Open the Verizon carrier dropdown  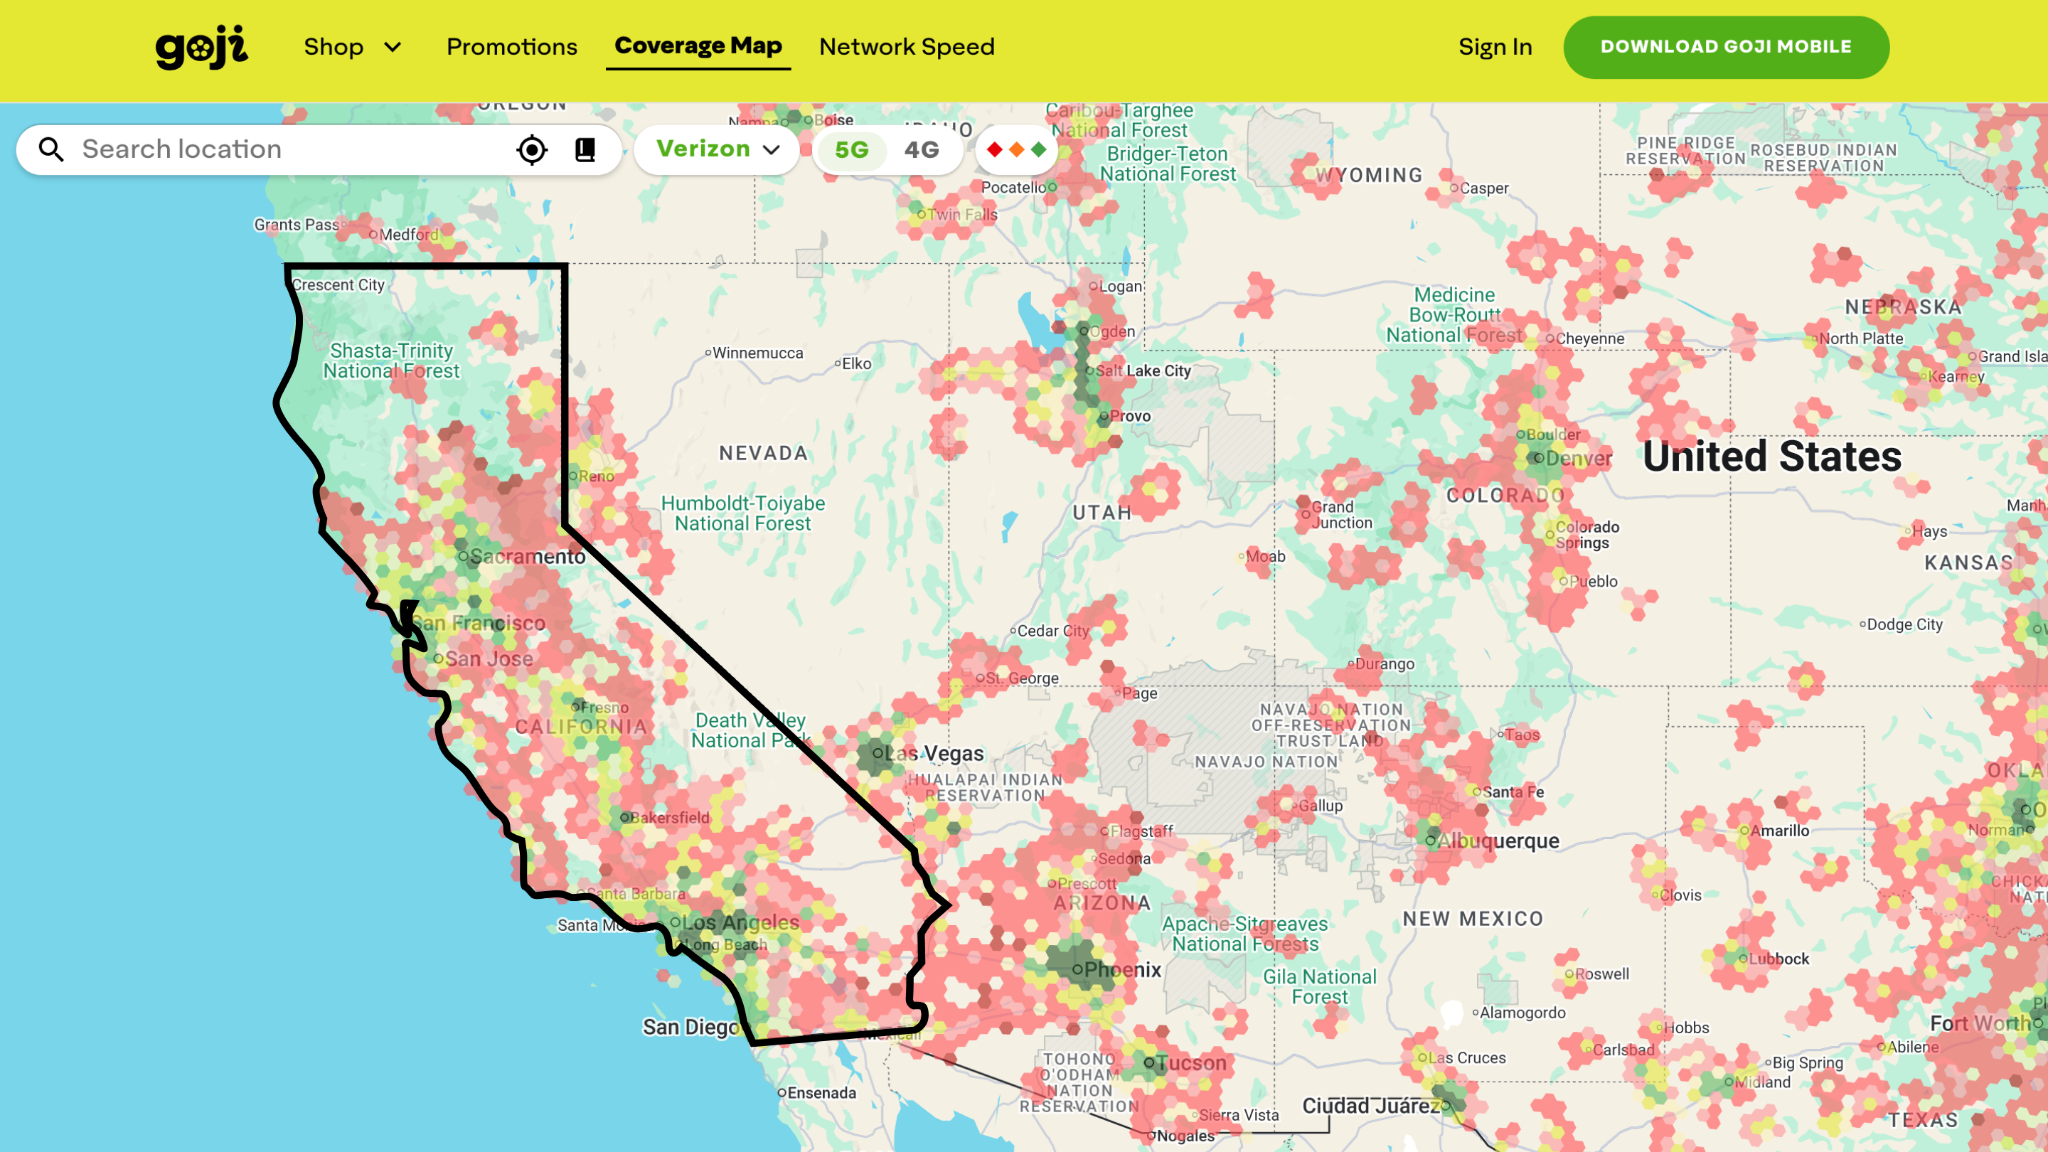[x=717, y=150]
